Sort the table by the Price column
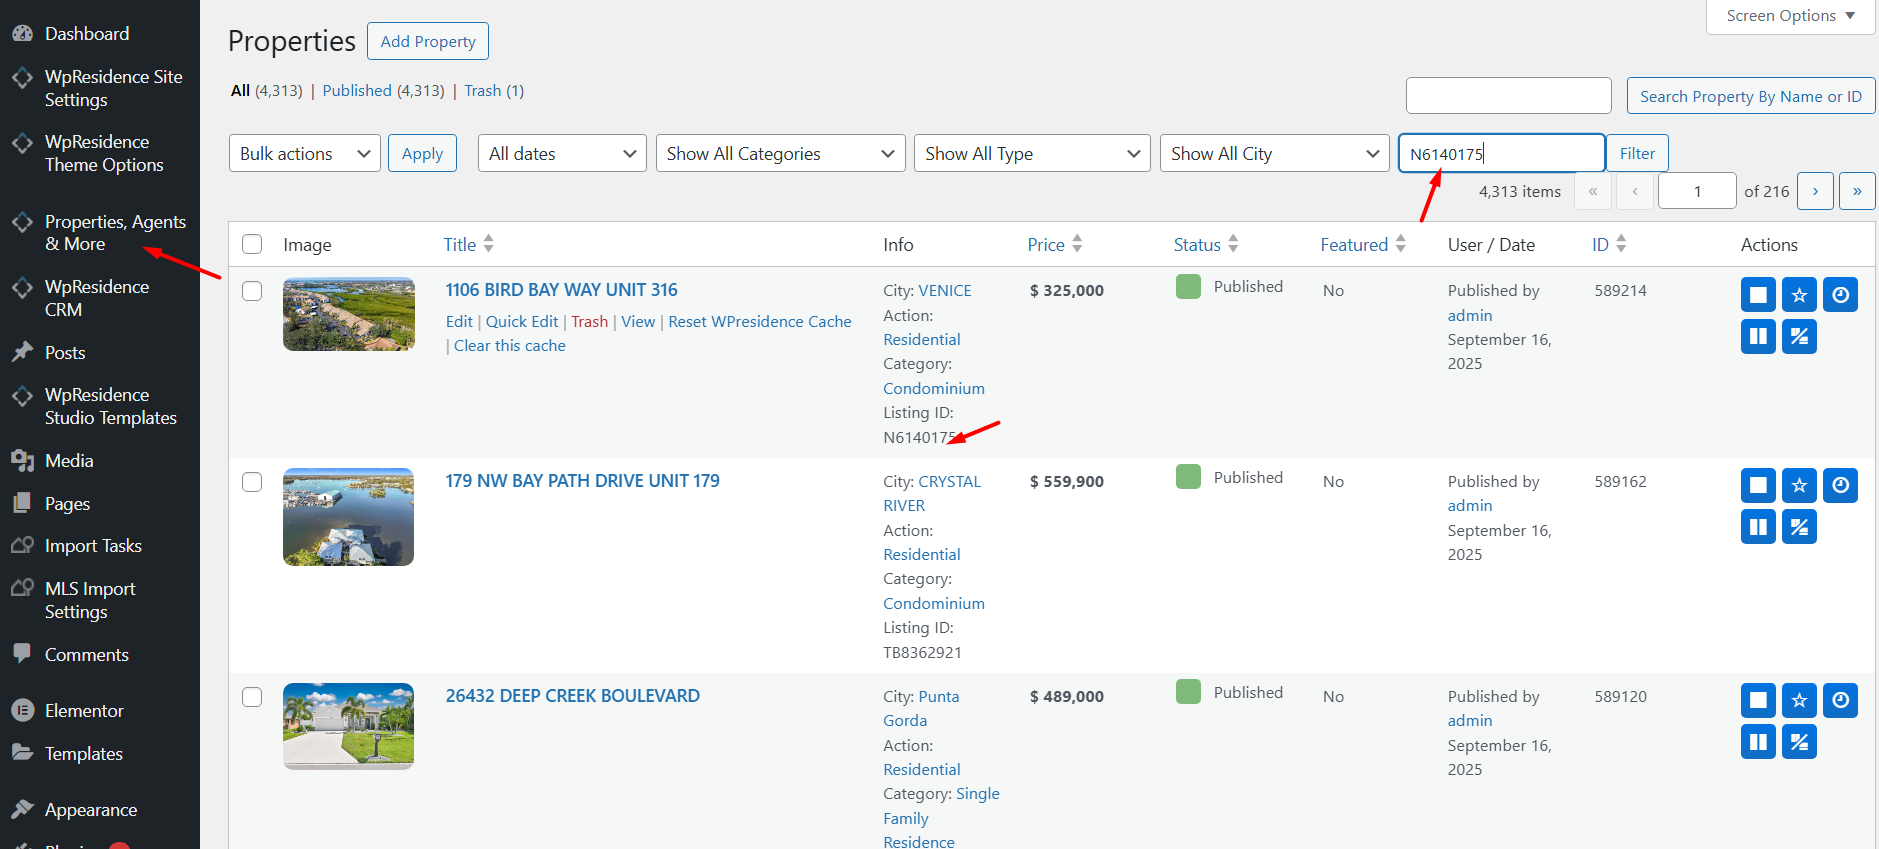This screenshot has height=849, width=1879. [x=1046, y=245]
